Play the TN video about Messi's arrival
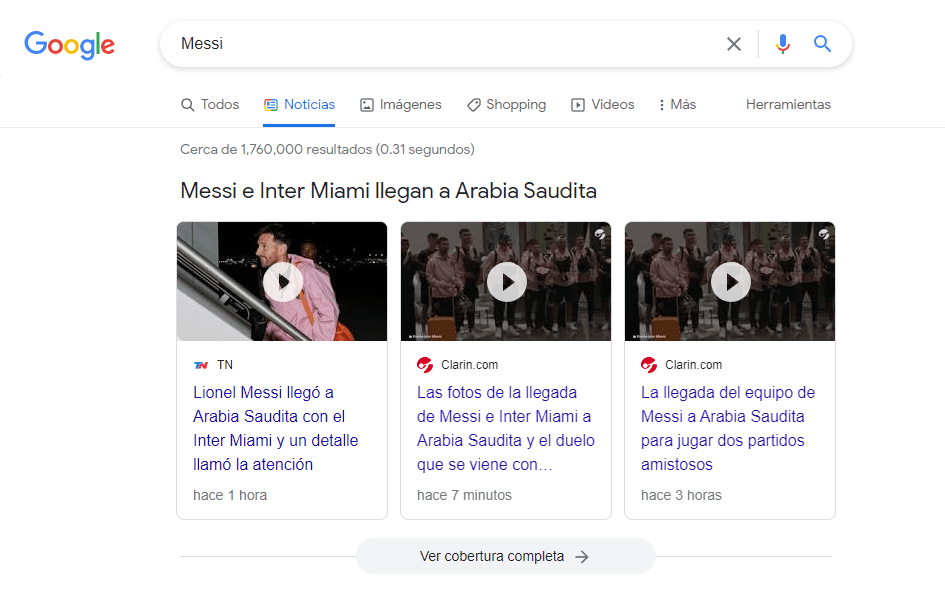 pyautogui.click(x=282, y=281)
